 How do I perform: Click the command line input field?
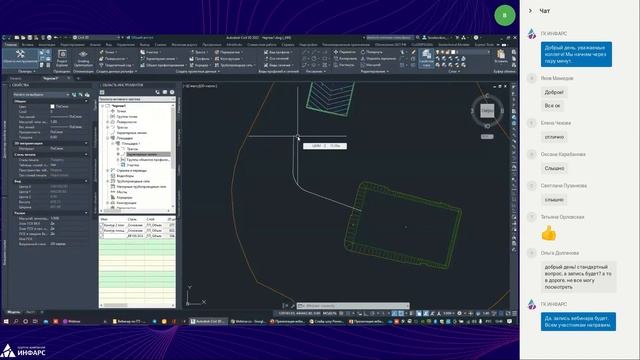(354, 305)
